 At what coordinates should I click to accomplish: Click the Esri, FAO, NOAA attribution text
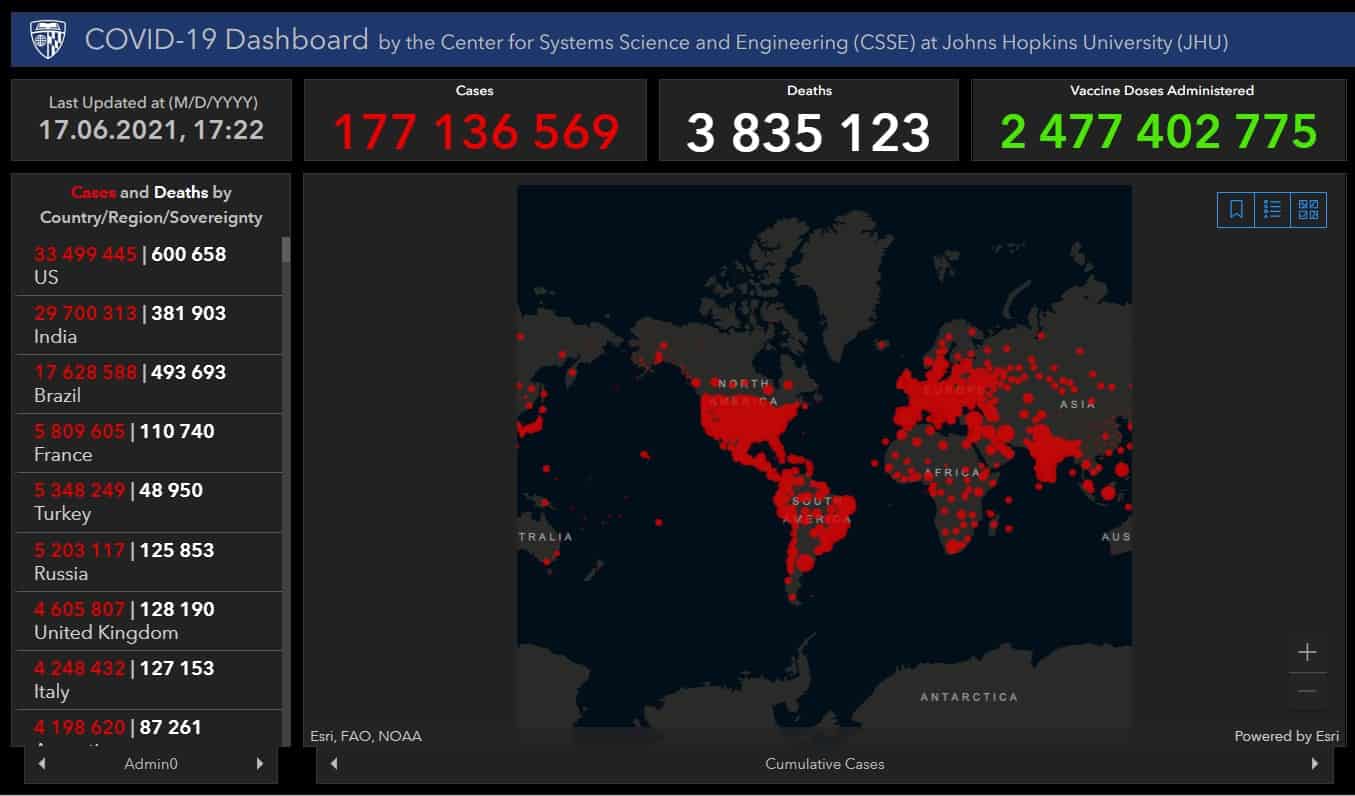click(x=366, y=736)
